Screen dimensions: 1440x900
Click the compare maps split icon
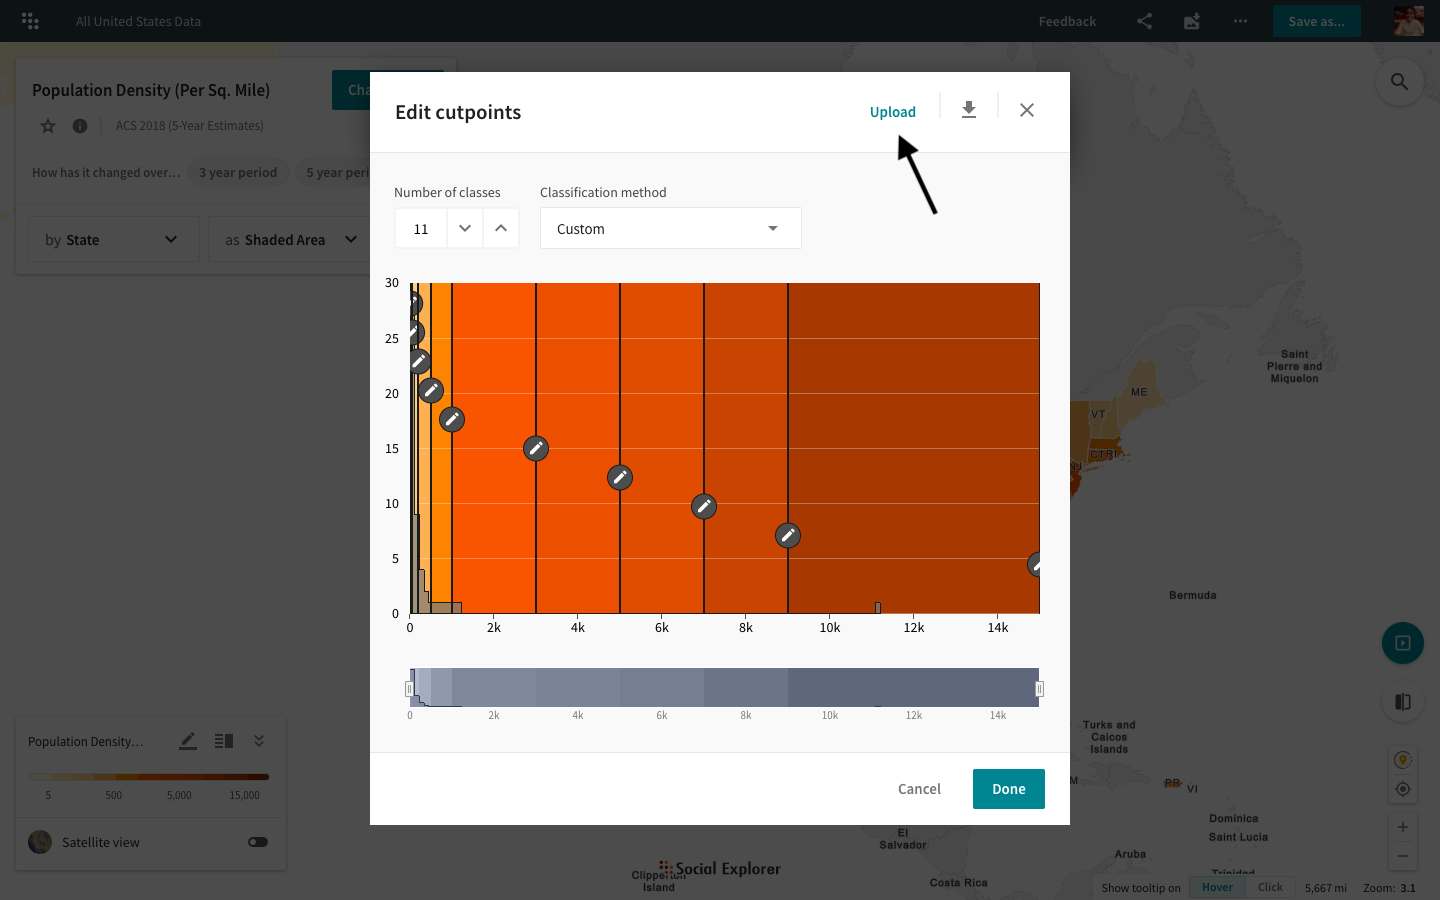pos(1403,702)
